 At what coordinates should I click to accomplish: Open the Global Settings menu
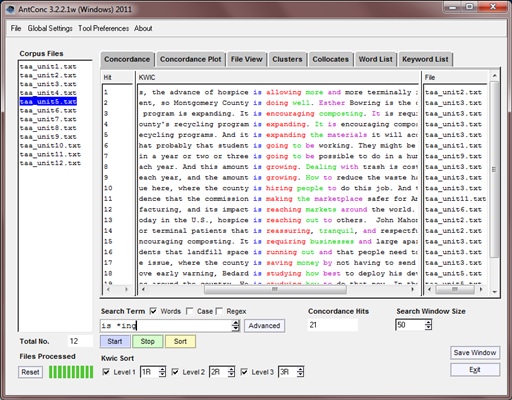[50, 28]
